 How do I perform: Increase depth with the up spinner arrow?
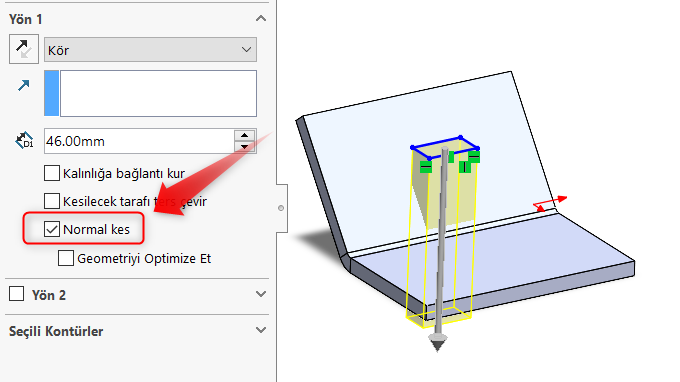click(245, 135)
